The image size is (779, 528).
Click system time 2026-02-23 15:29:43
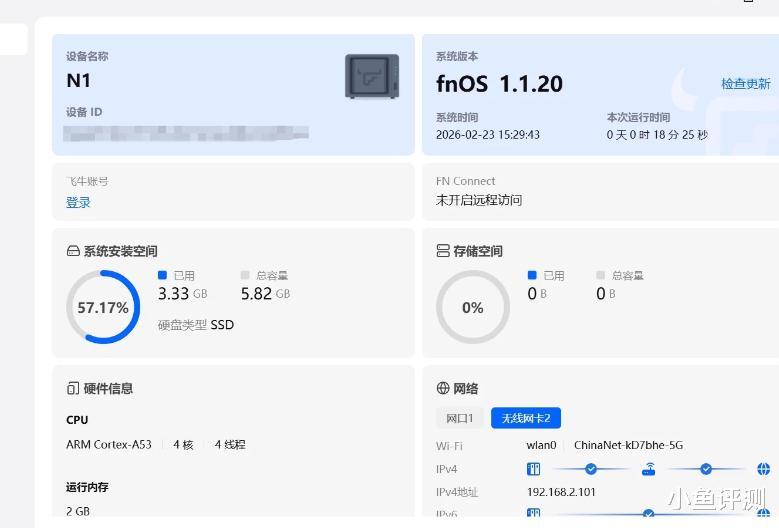click(488, 135)
